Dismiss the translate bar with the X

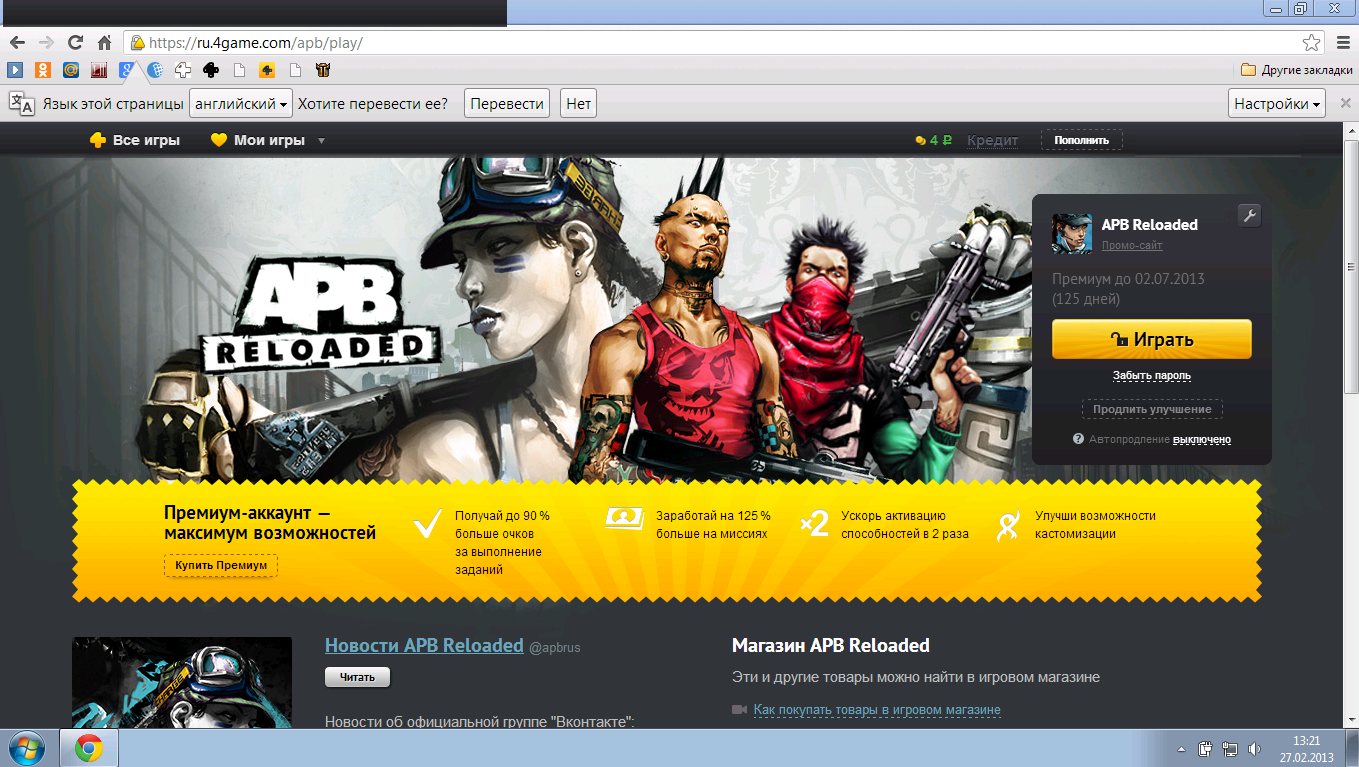point(1345,104)
